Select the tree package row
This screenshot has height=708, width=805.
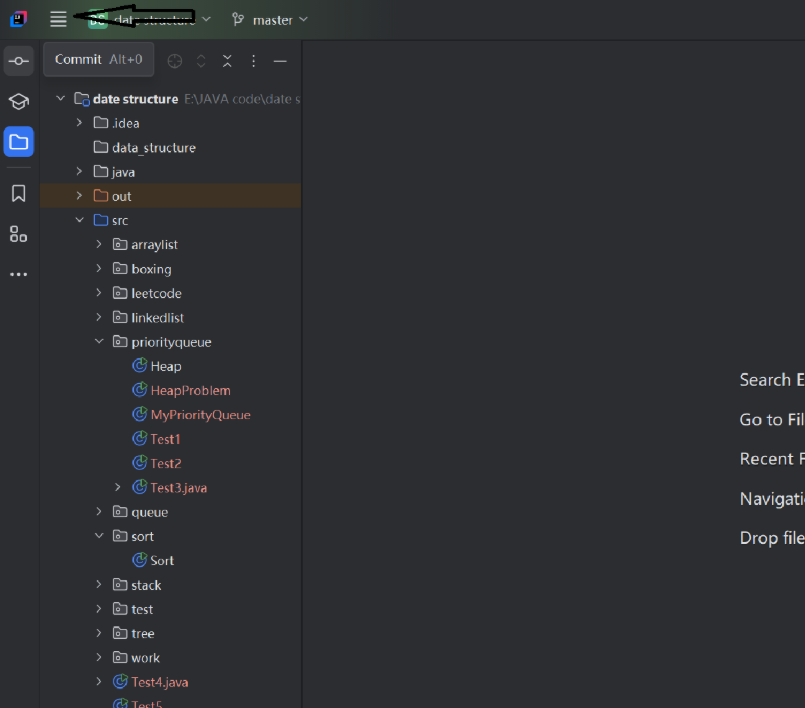(x=170, y=633)
